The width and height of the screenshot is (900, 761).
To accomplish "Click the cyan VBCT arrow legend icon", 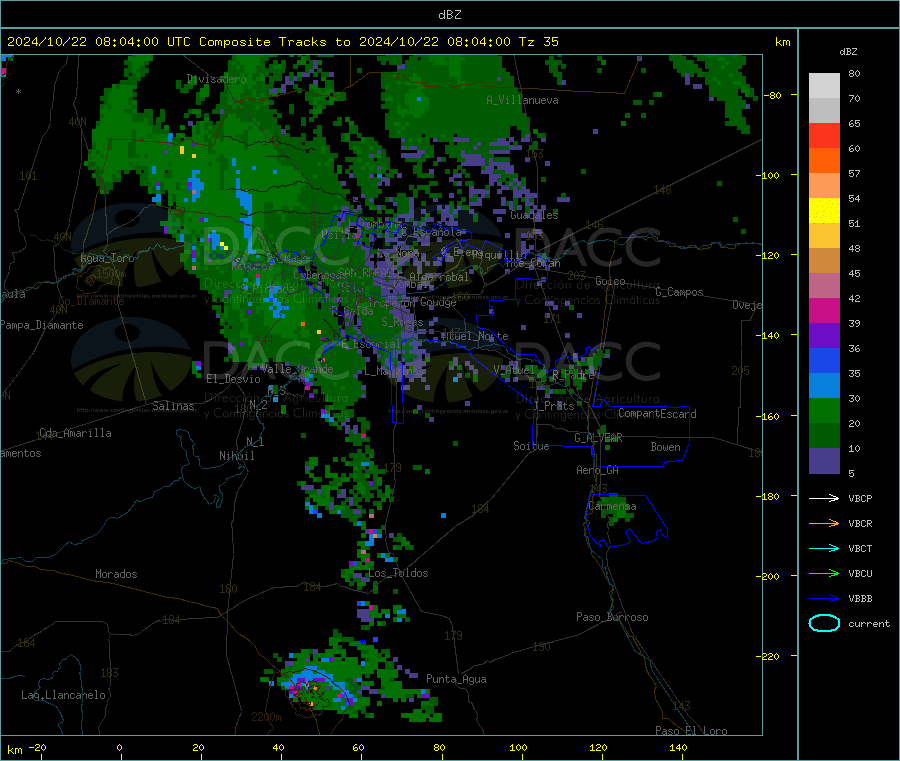I will 824,549.
